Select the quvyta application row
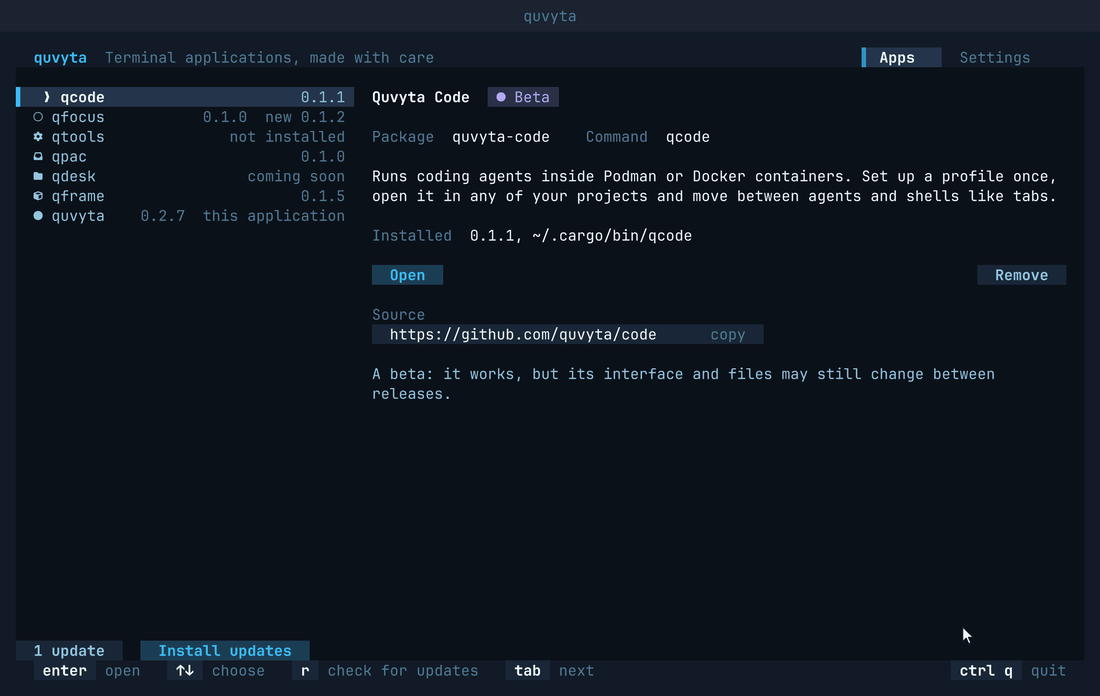Viewport: 1100px width, 696px height. point(185,215)
